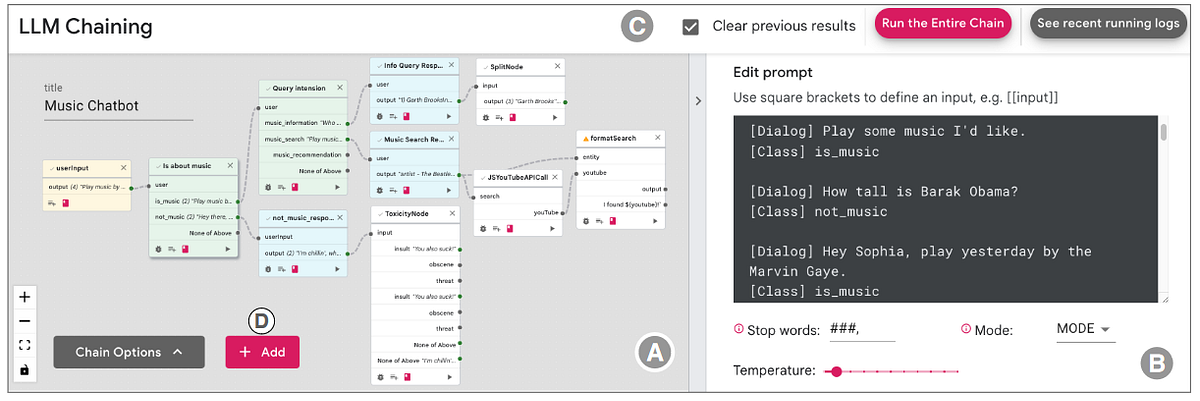Collapse the edit prompt side panel arrow
The height and width of the screenshot is (401, 1200).
tap(698, 100)
